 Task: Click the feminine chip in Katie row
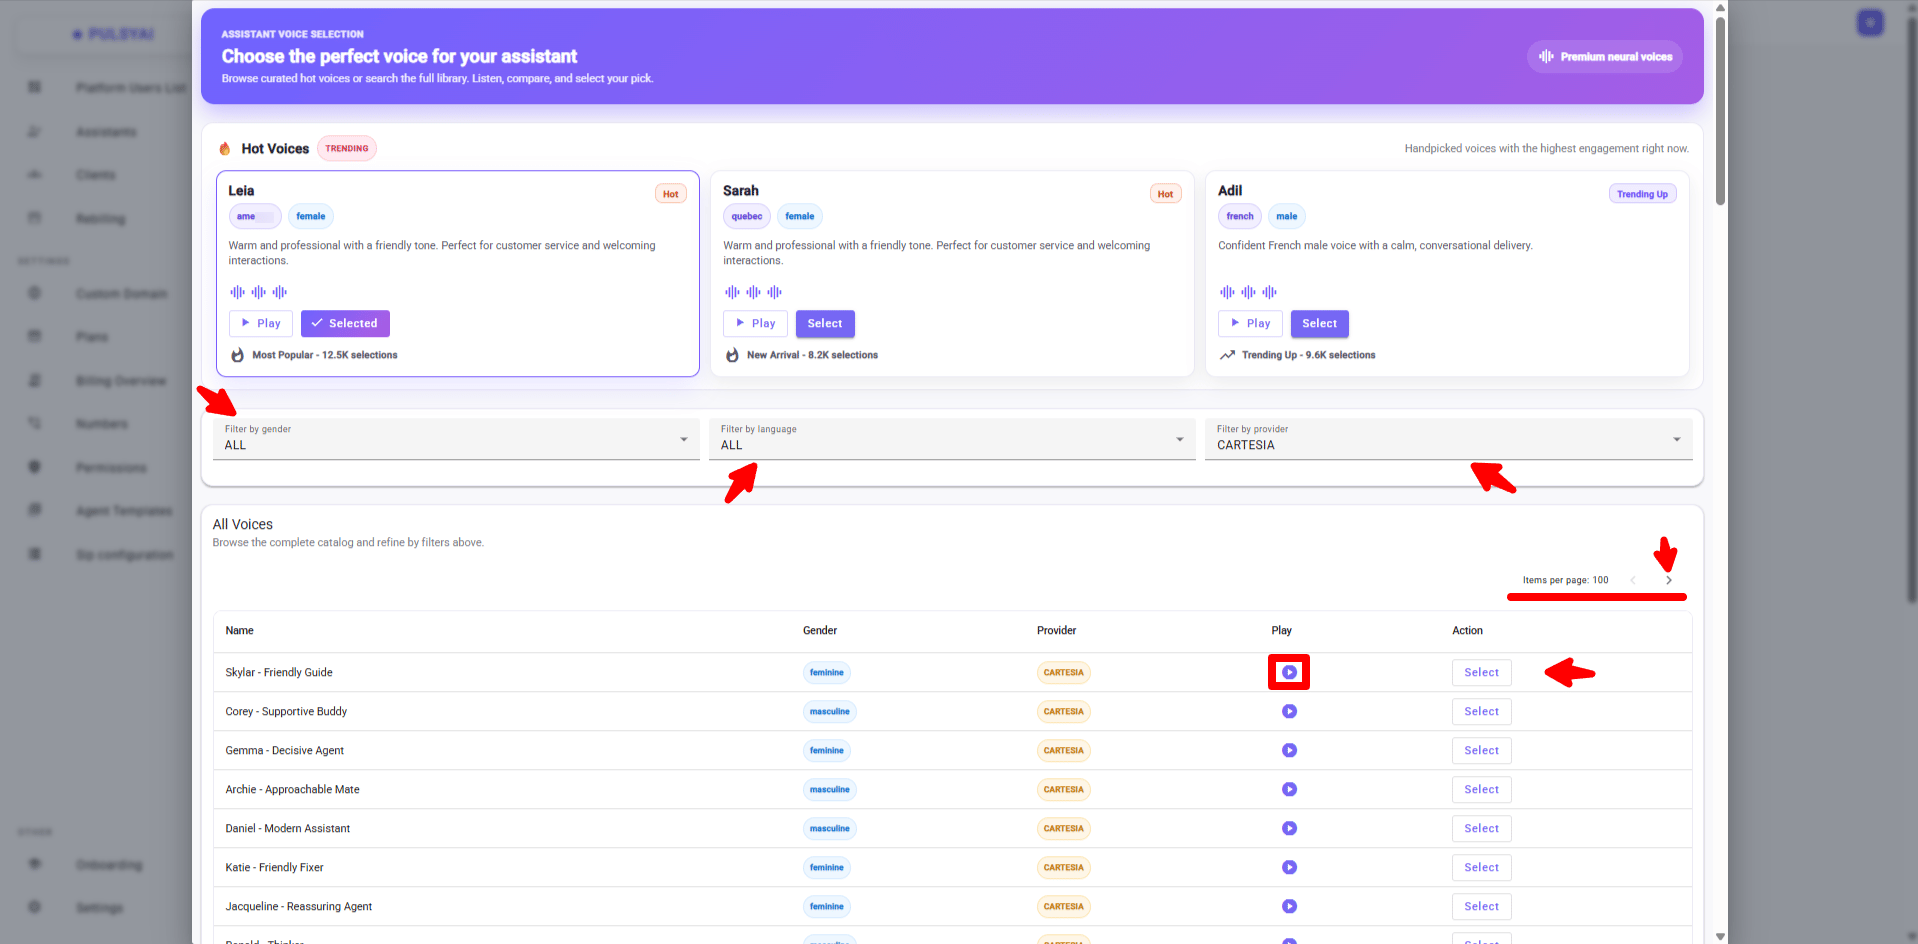[827, 868]
